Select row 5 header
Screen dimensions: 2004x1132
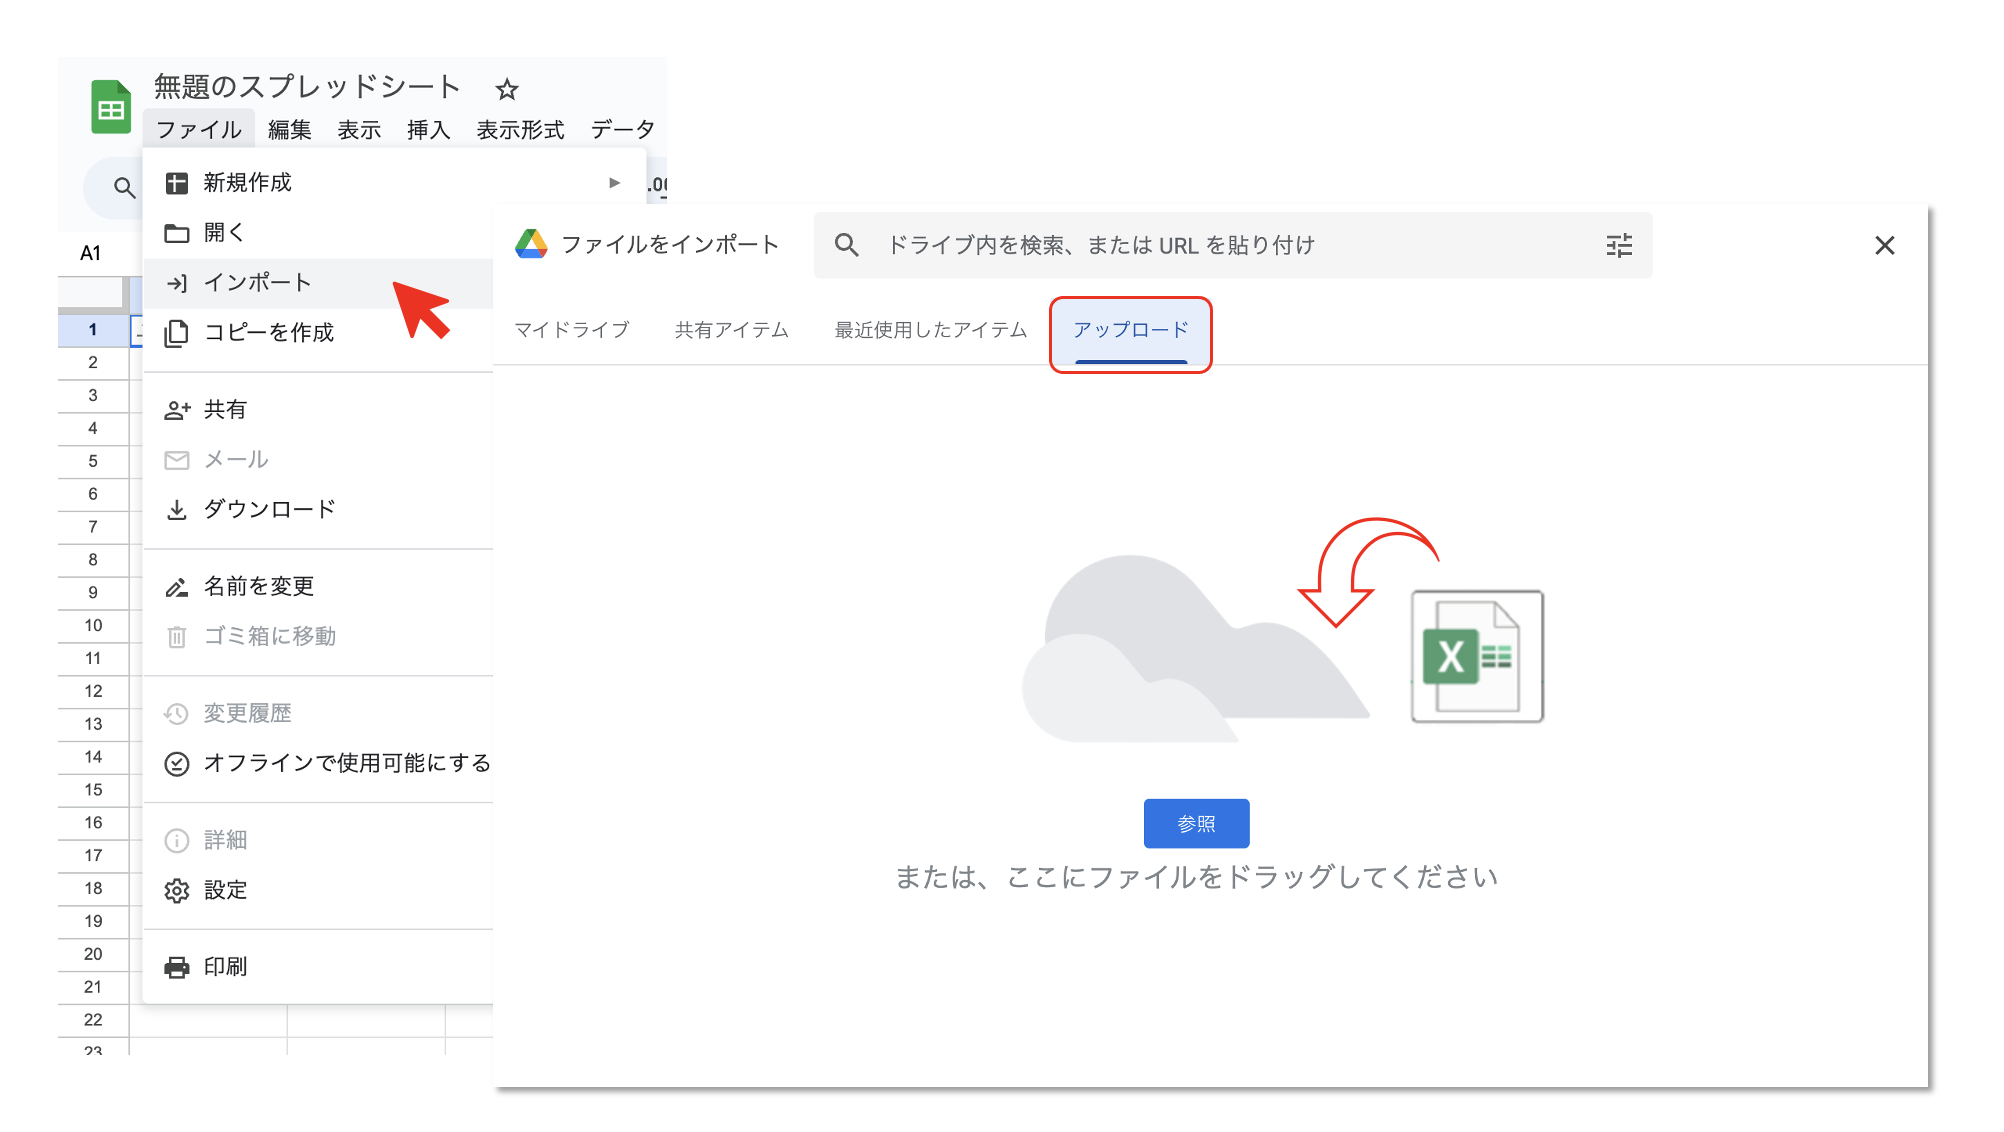[93, 461]
